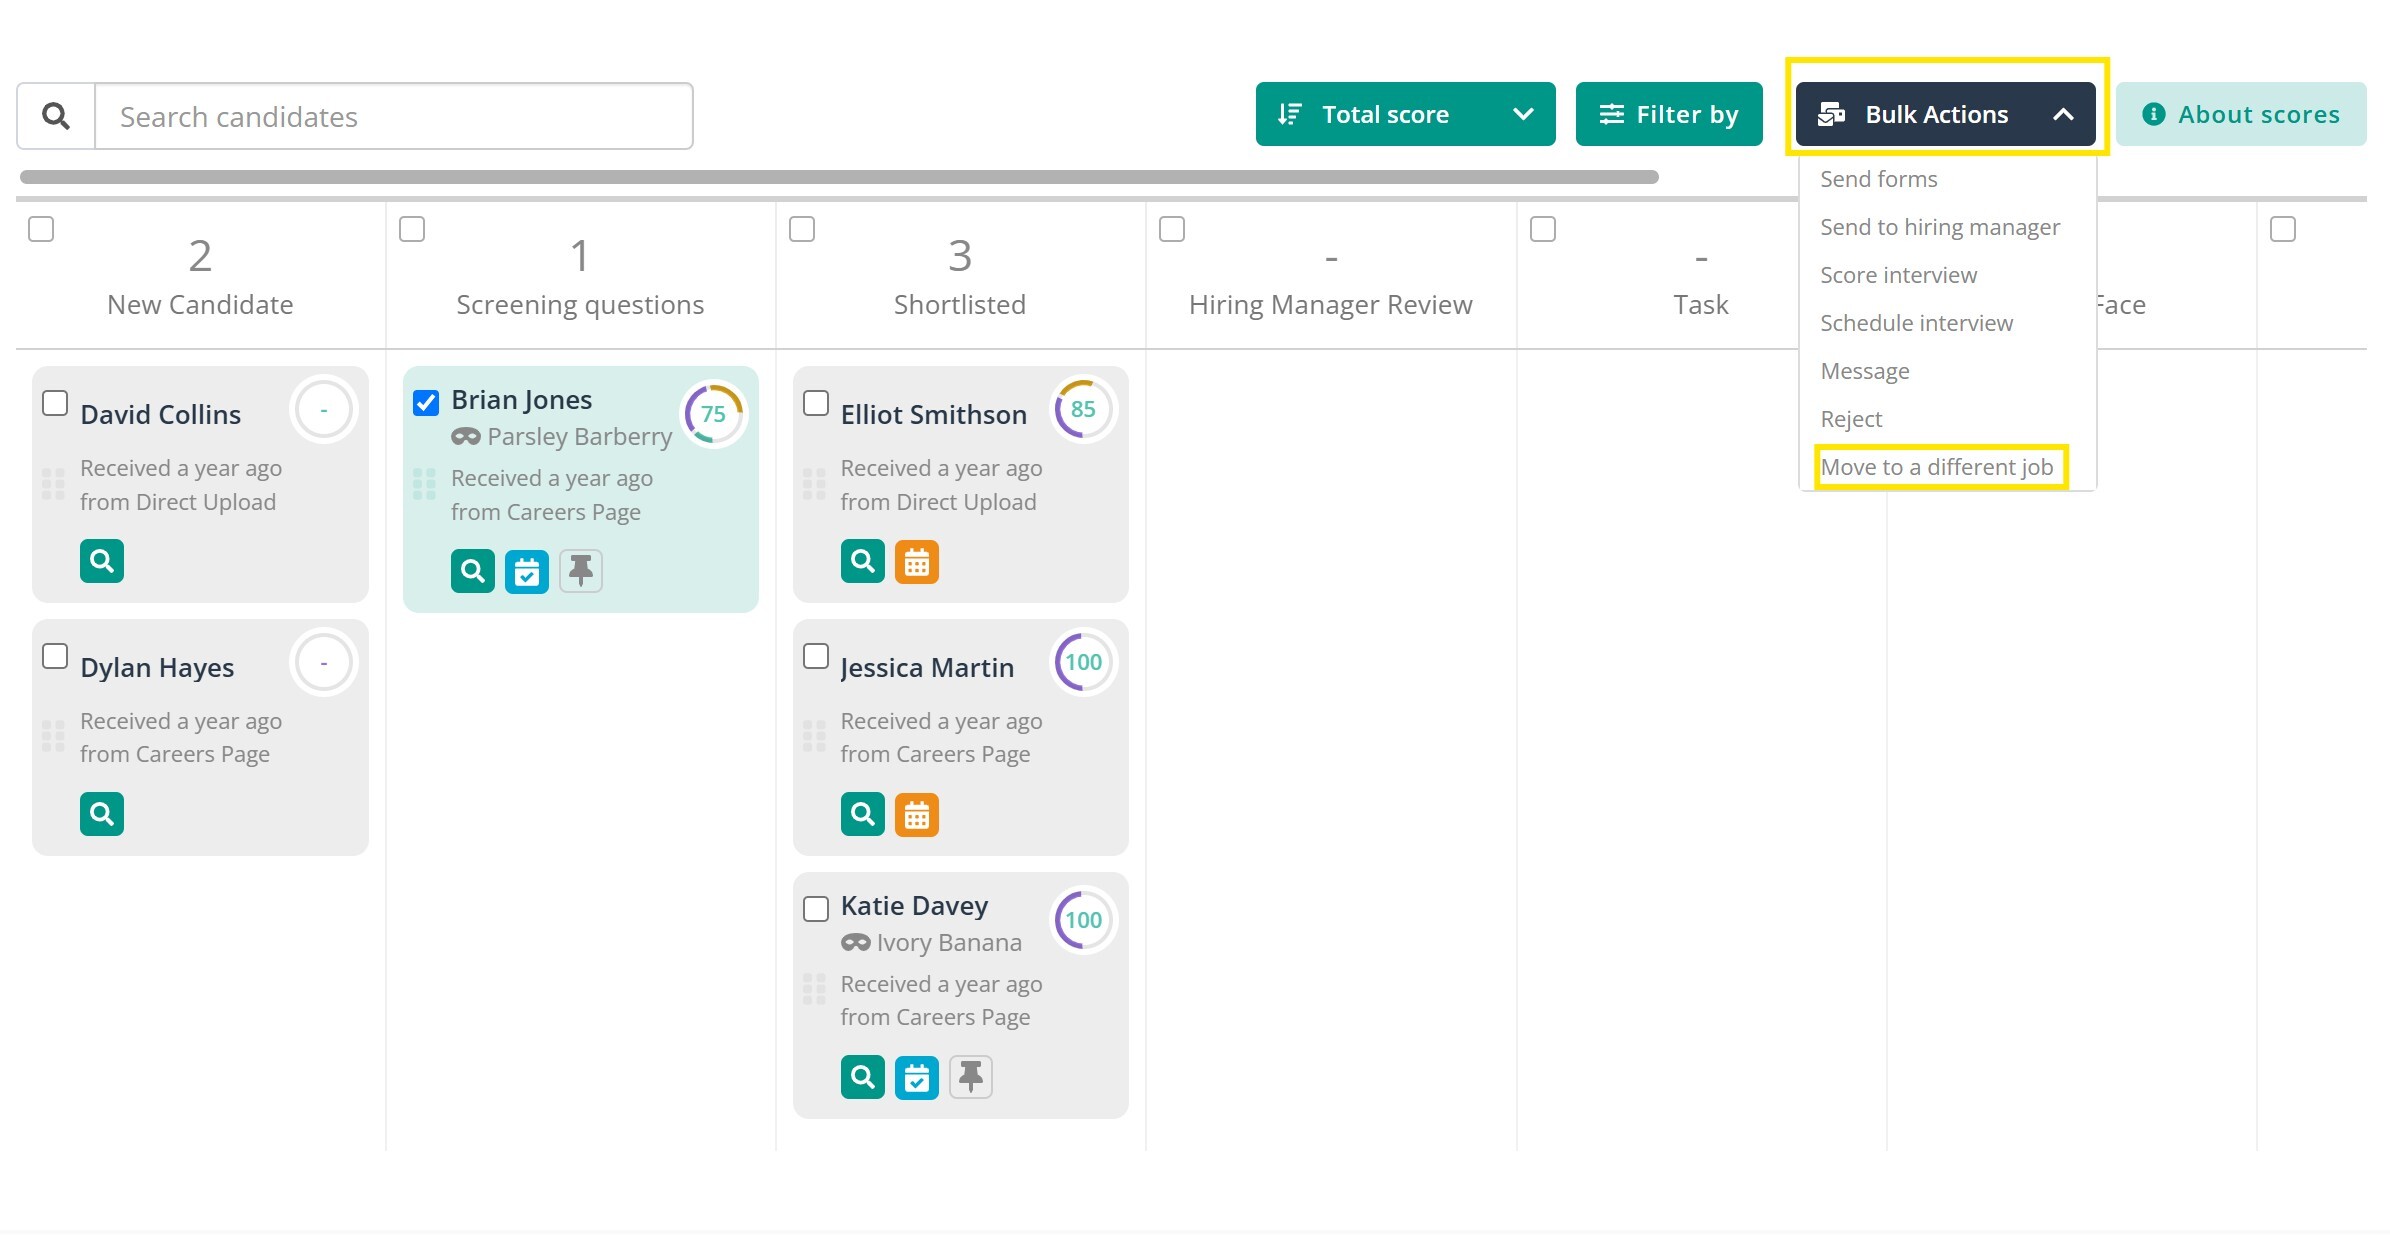Select all in Shortlisted column

pos(802,229)
